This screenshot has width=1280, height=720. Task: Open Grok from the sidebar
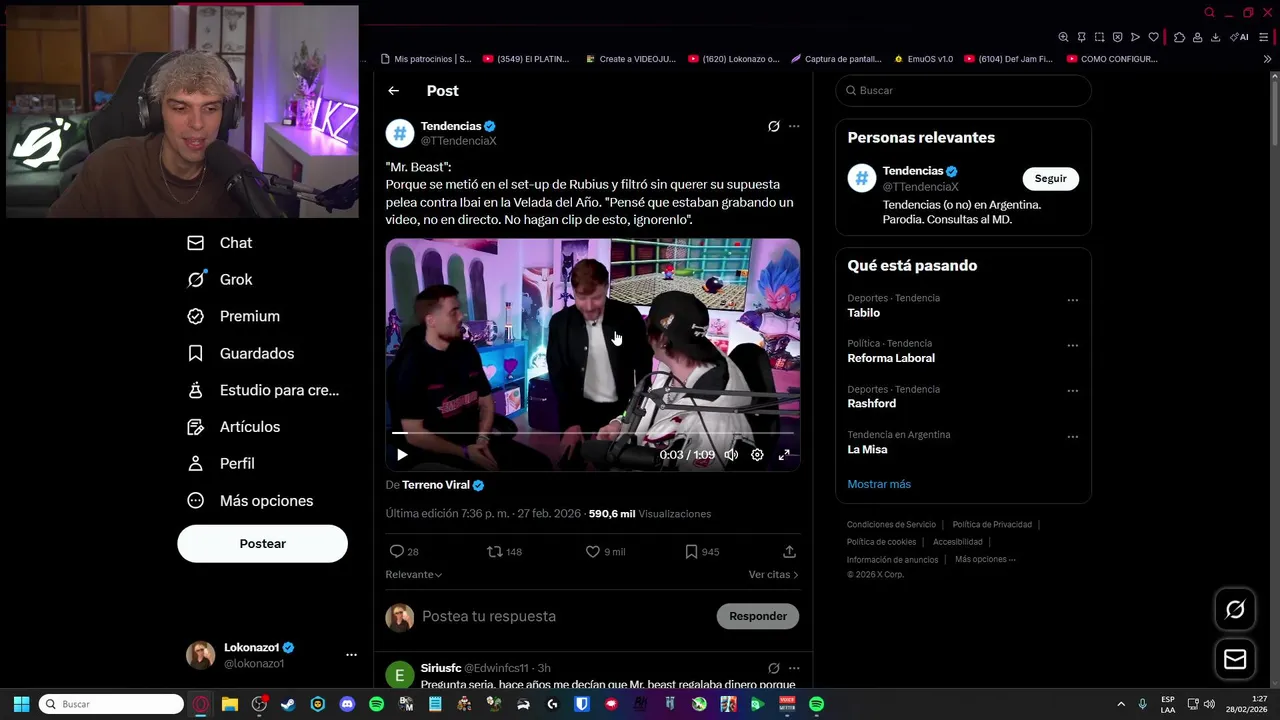(x=220, y=280)
